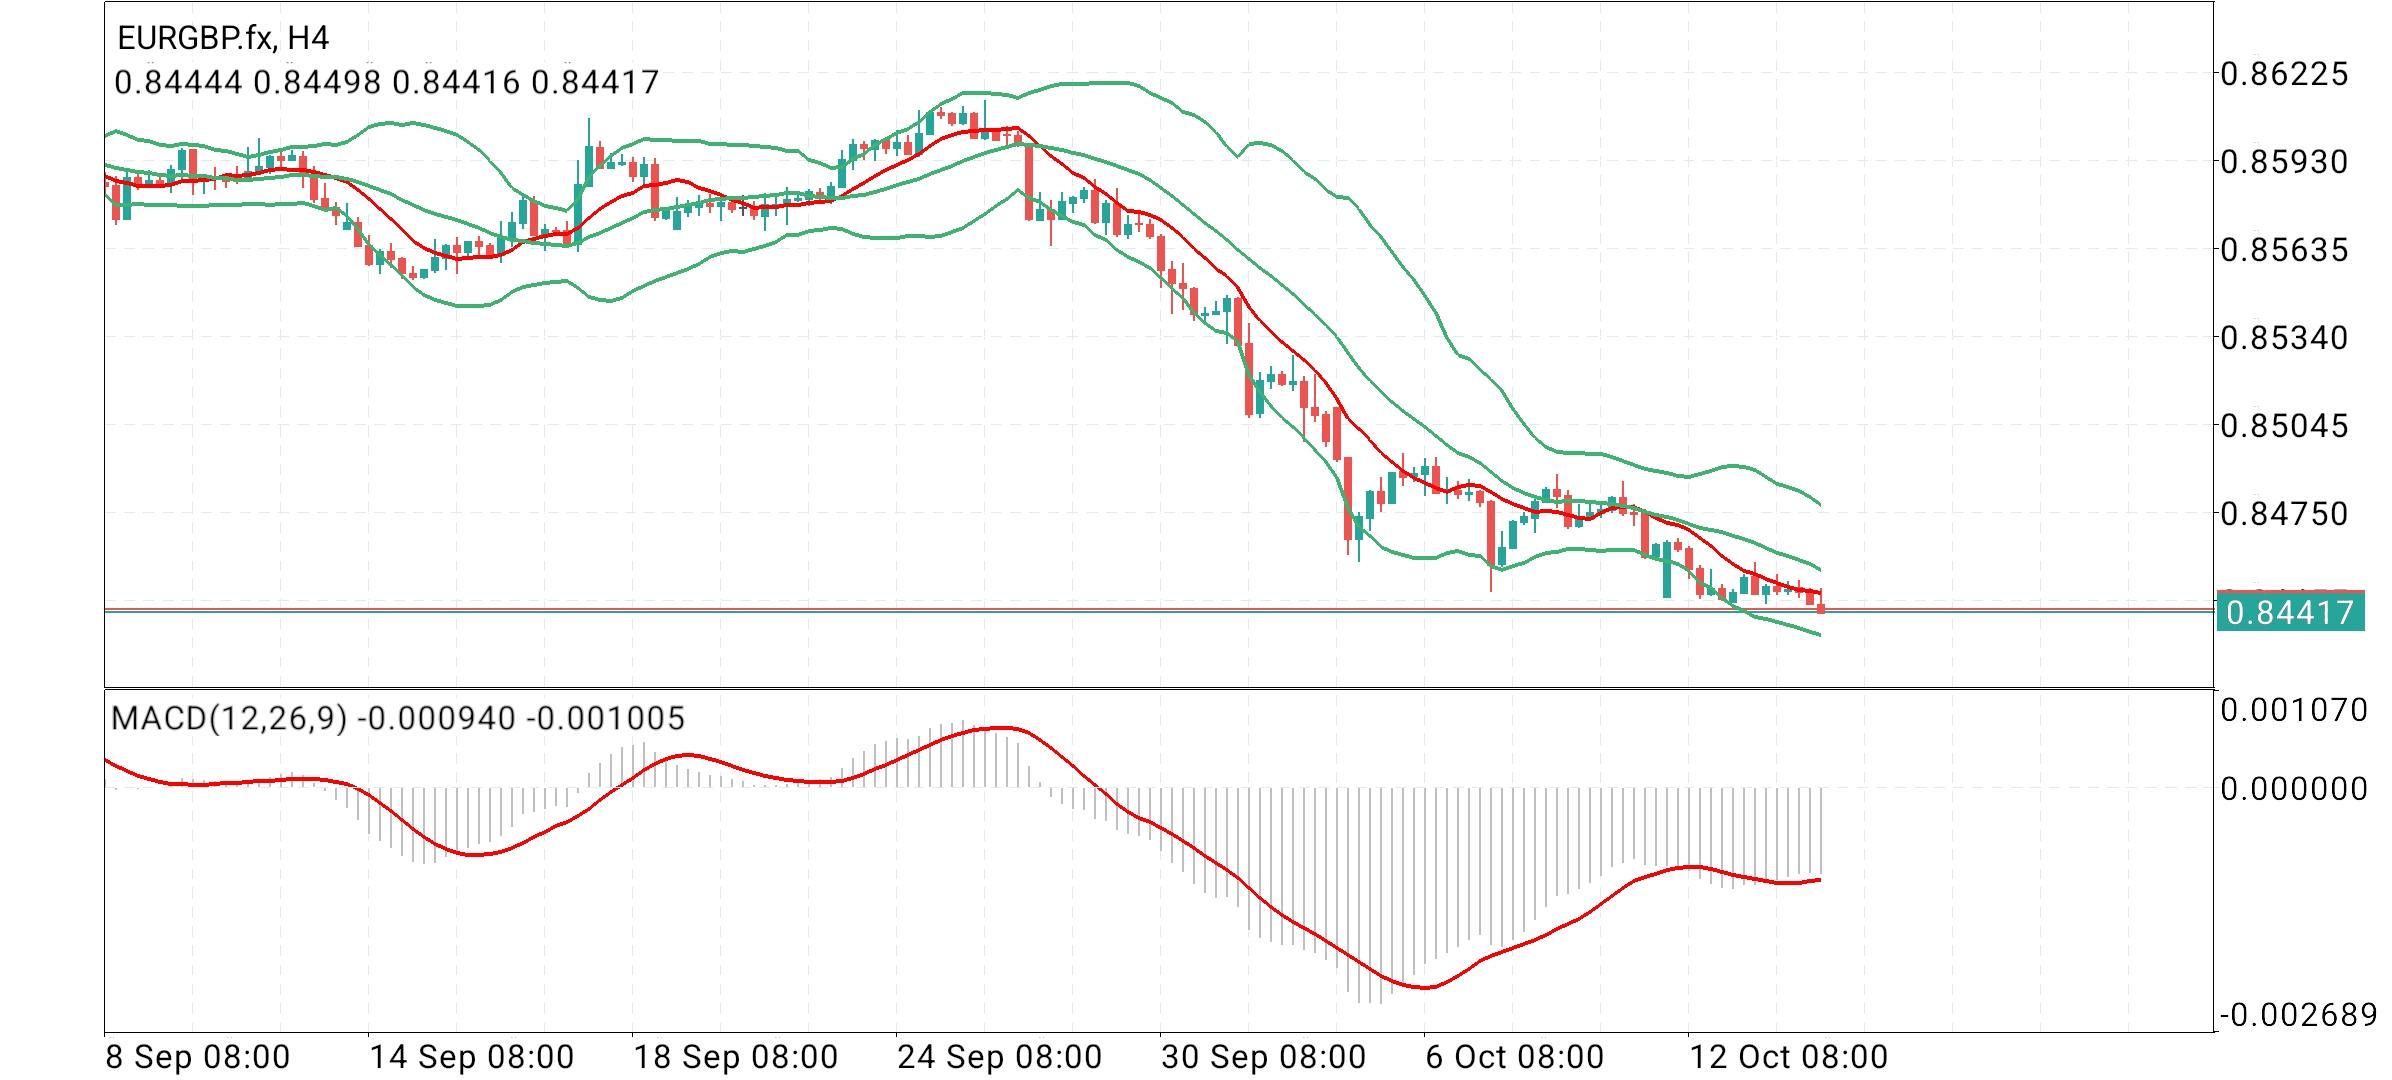
Task: Select price level 0.85045 on the axis
Action: (x=2284, y=425)
